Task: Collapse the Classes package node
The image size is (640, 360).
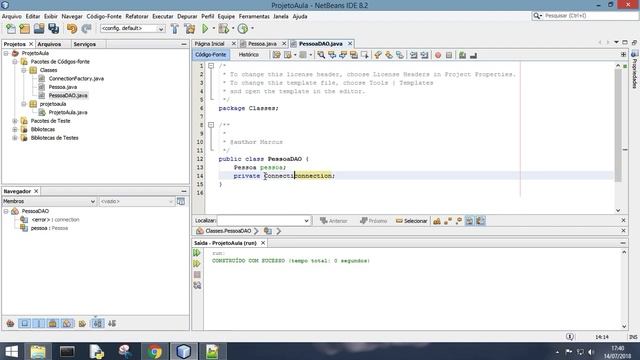Action: pyautogui.click(x=24, y=70)
